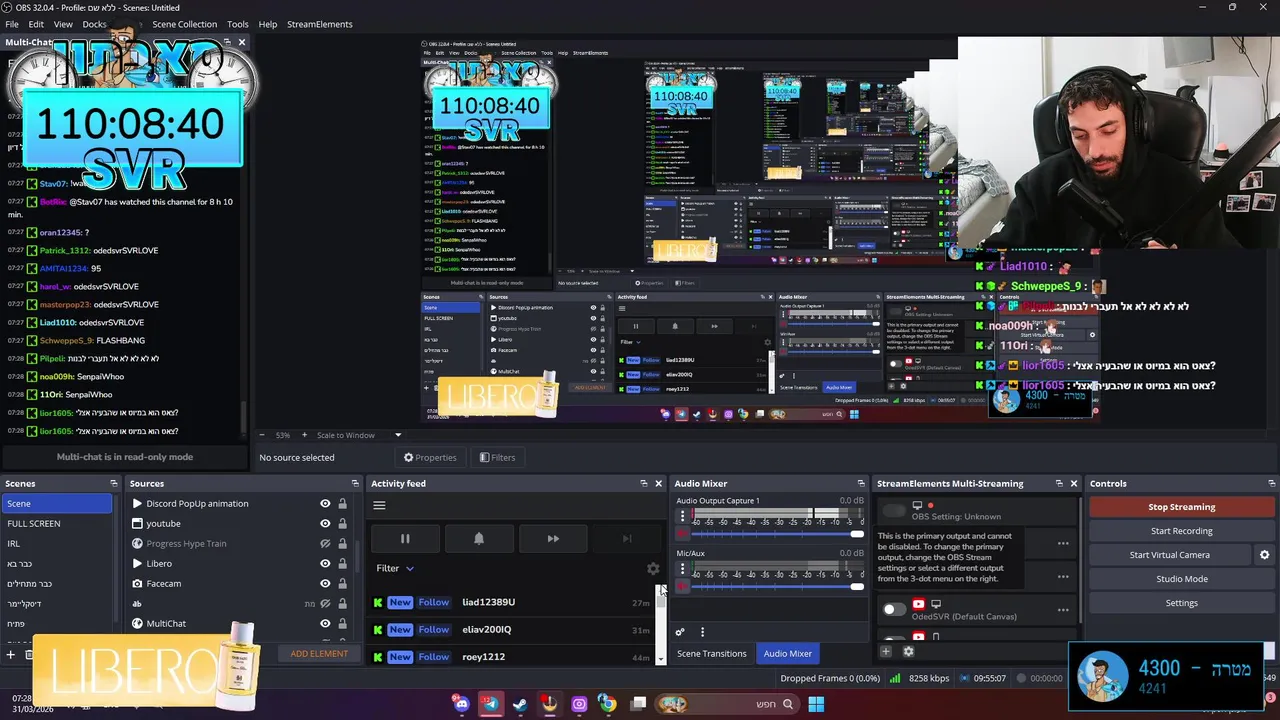This screenshot has width=1280, height=720.
Task: Zoom out preview with minus icon
Action: [x=262, y=435]
